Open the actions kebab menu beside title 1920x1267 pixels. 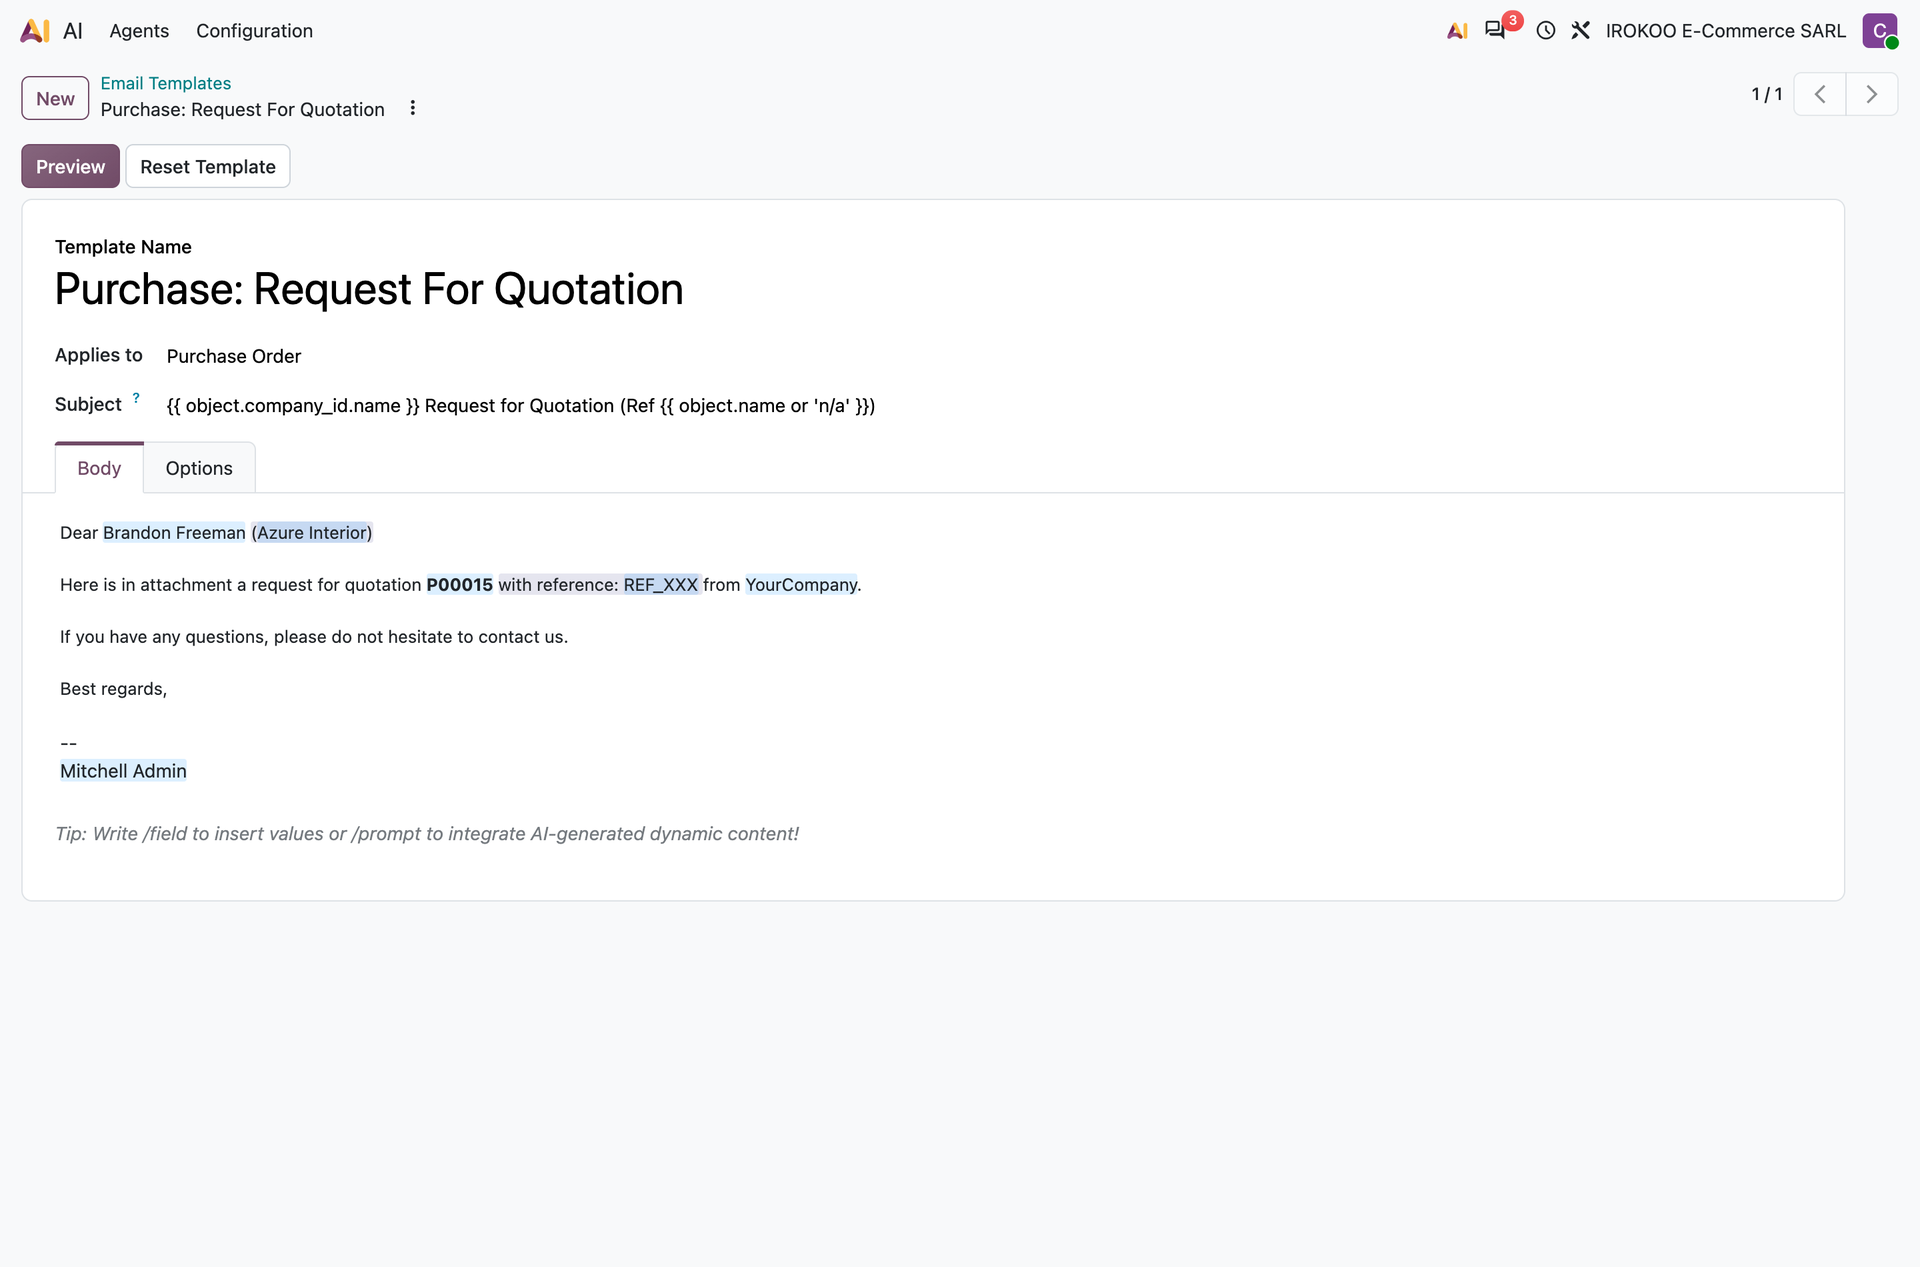click(413, 108)
